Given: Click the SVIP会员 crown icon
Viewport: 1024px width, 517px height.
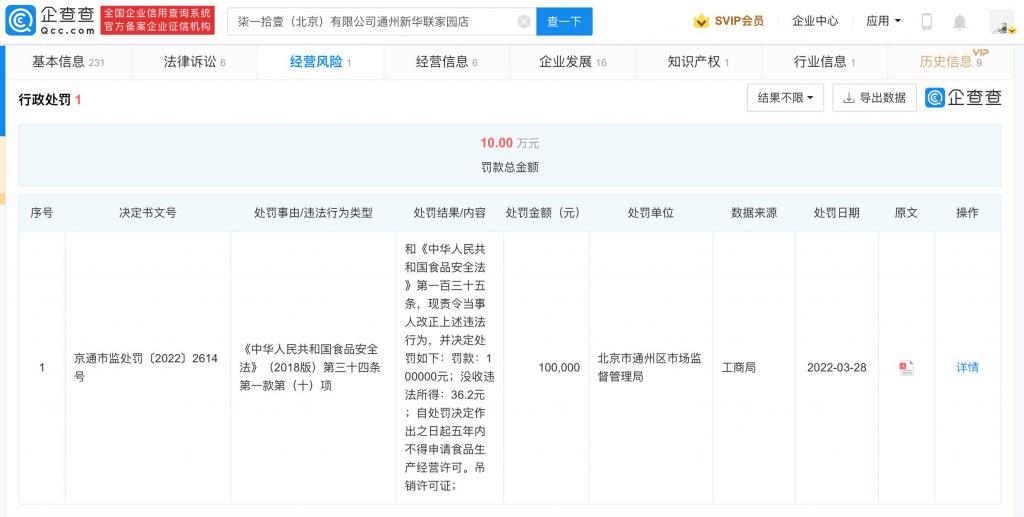Looking at the screenshot, I should click(x=702, y=21).
